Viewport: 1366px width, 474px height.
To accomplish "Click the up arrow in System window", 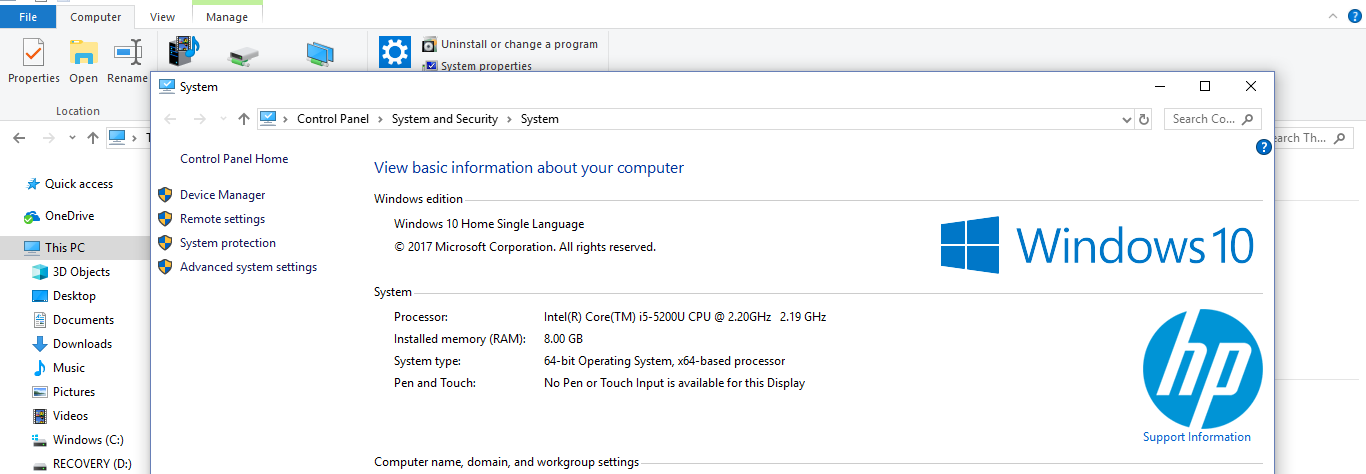I will (244, 119).
